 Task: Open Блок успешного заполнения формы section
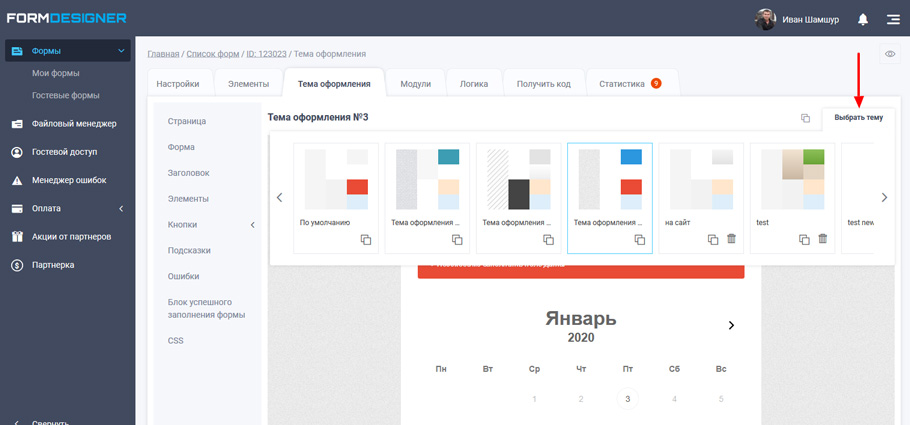(x=206, y=308)
